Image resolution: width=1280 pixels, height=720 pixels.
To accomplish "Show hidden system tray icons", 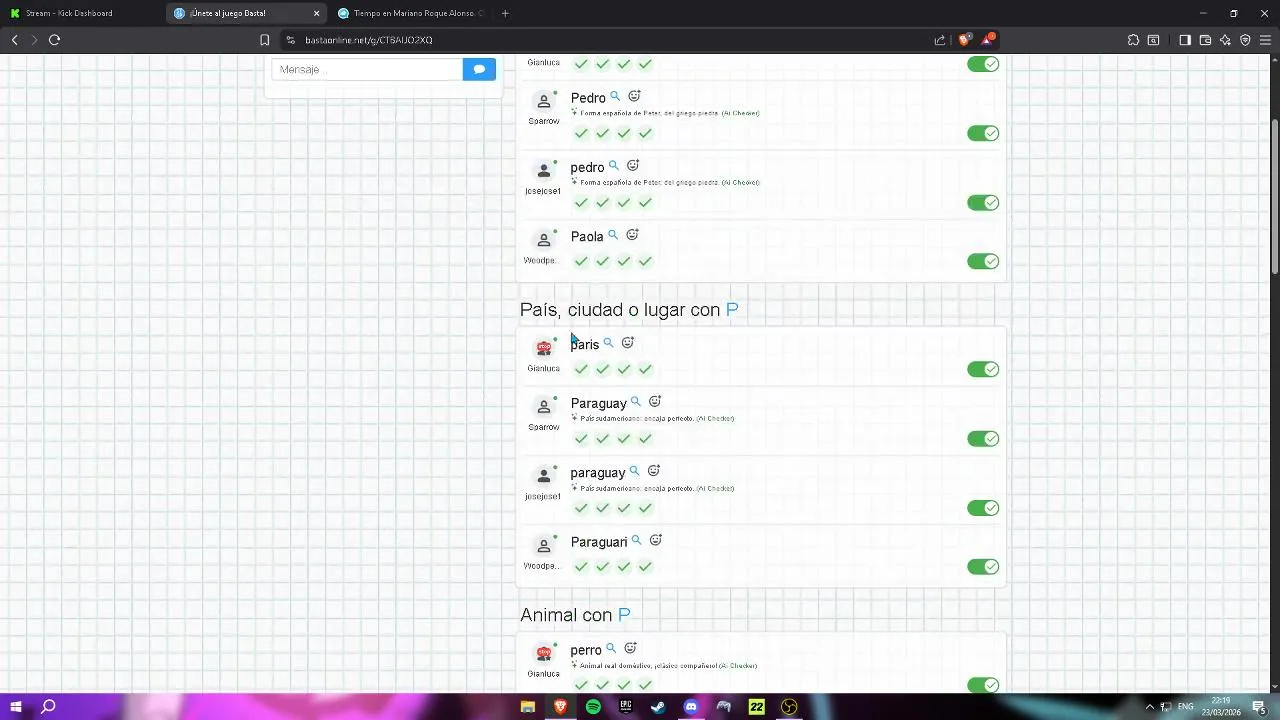I will coord(1149,707).
